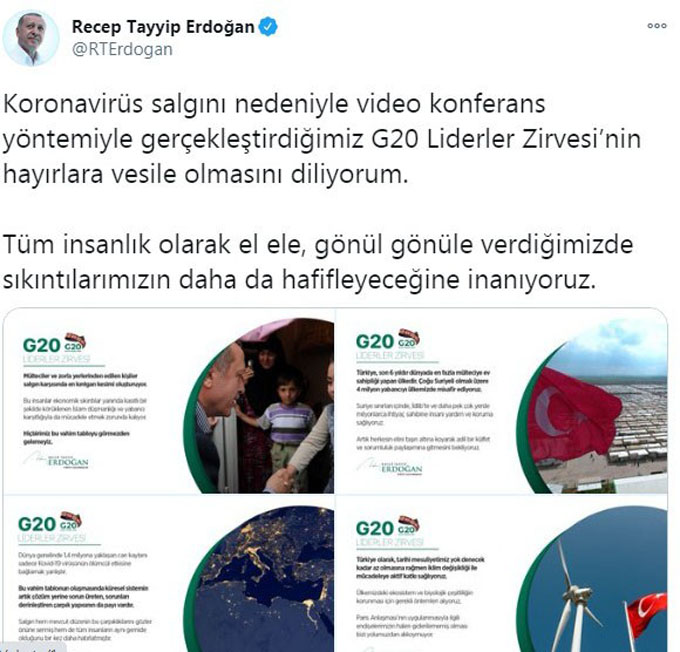The height and width of the screenshot is (652, 680).
Task: Click Erdoğan signature in the refugee camp card
Action: [389, 467]
